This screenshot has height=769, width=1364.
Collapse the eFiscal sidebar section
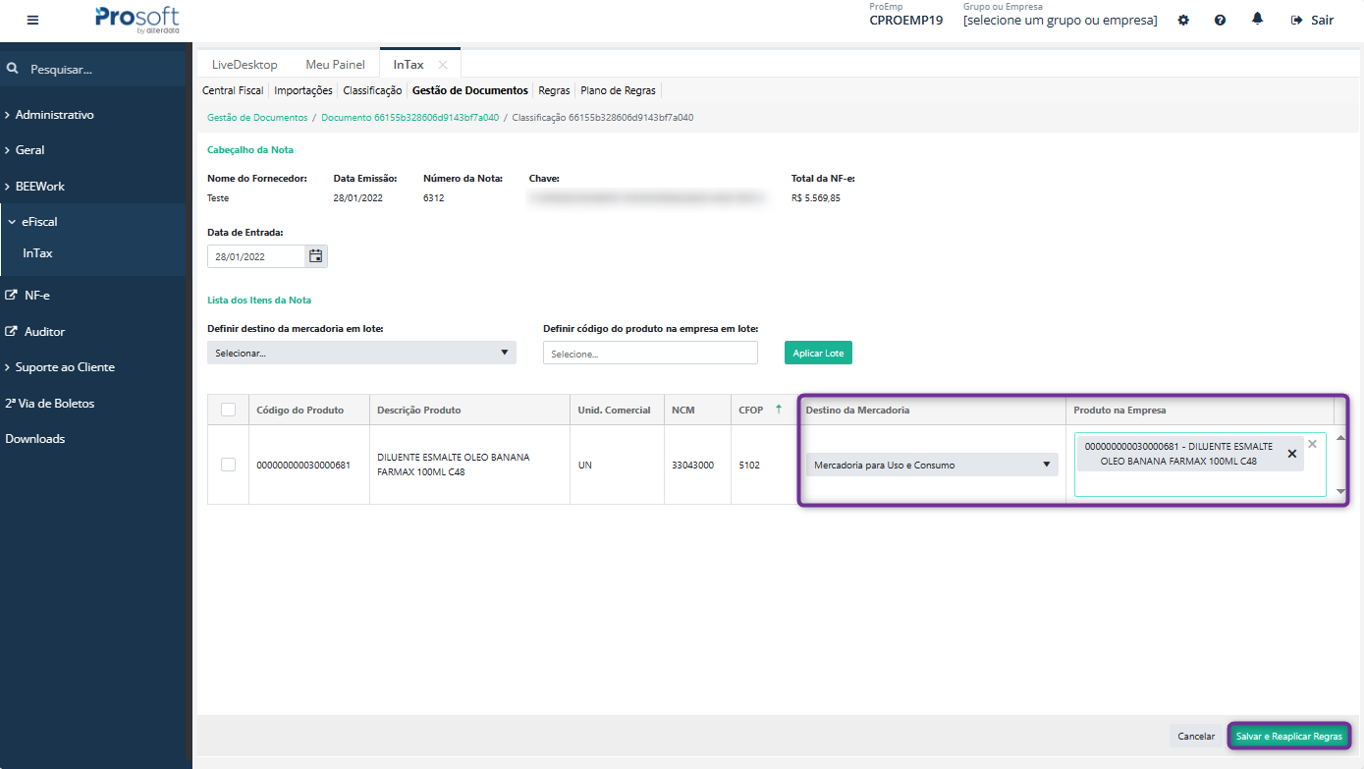coord(33,221)
